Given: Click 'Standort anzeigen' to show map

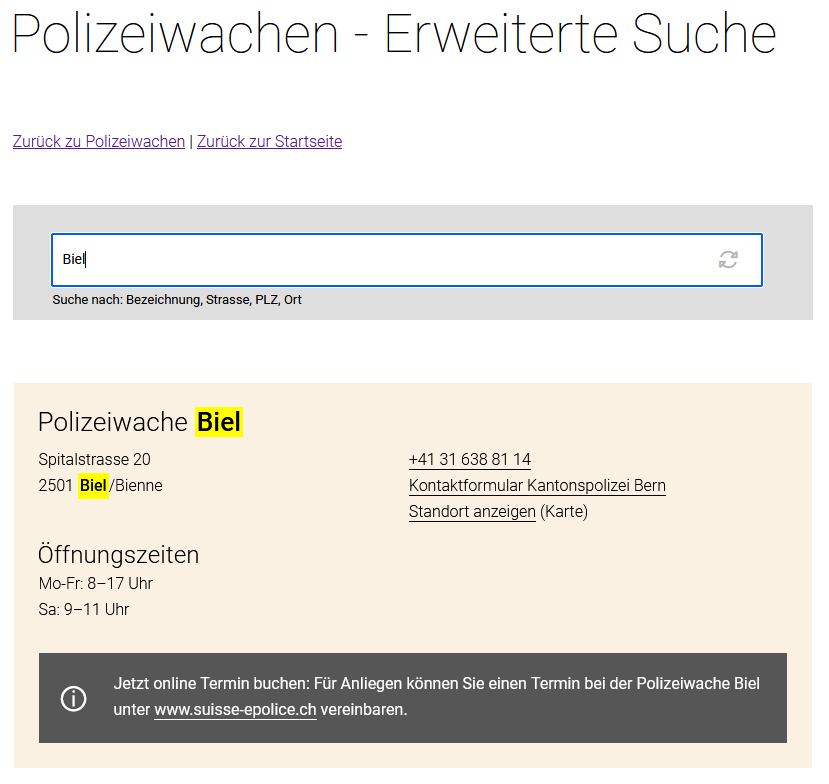Looking at the screenshot, I should (472, 512).
